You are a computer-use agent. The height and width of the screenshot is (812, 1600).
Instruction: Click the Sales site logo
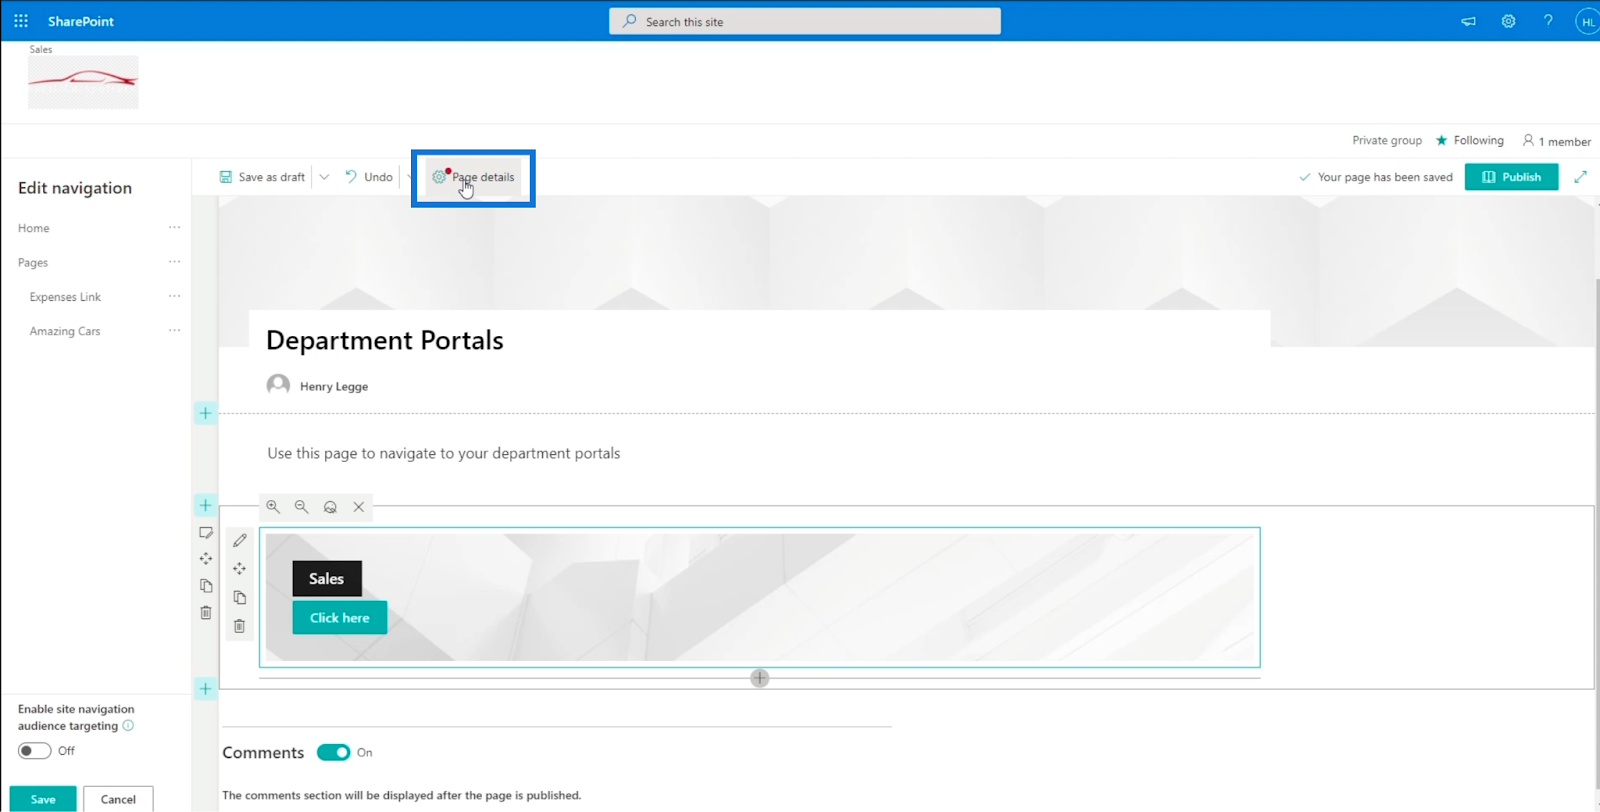[x=83, y=82]
